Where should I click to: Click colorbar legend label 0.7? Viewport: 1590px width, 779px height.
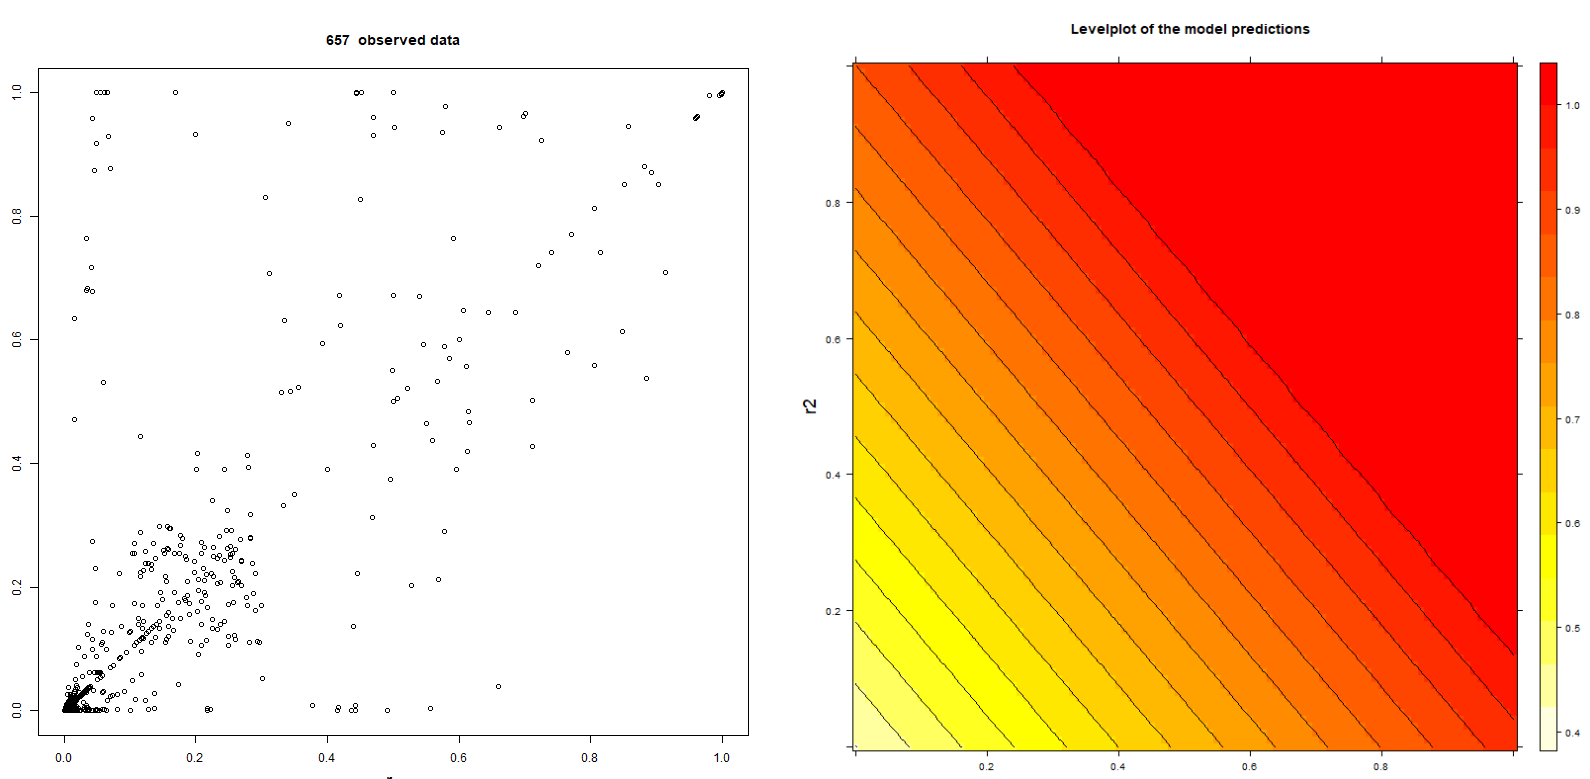(1573, 419)
